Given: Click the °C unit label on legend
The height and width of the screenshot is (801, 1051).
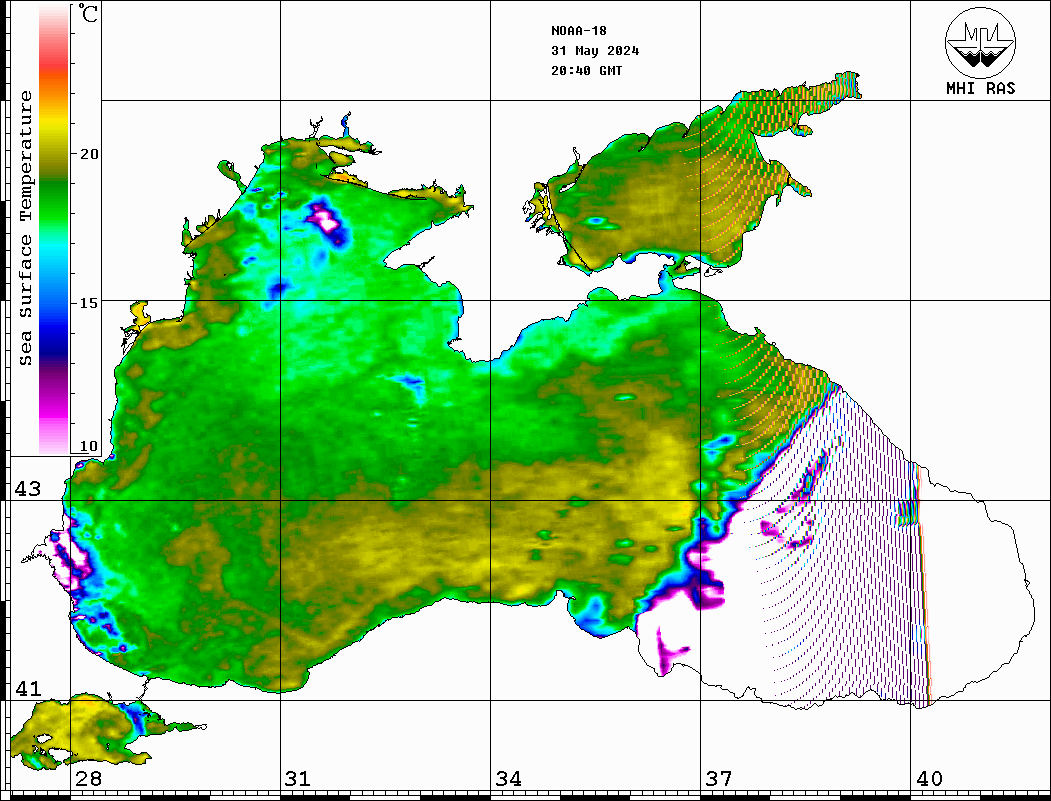Looking at the screenshot, I should pos(88,13).
